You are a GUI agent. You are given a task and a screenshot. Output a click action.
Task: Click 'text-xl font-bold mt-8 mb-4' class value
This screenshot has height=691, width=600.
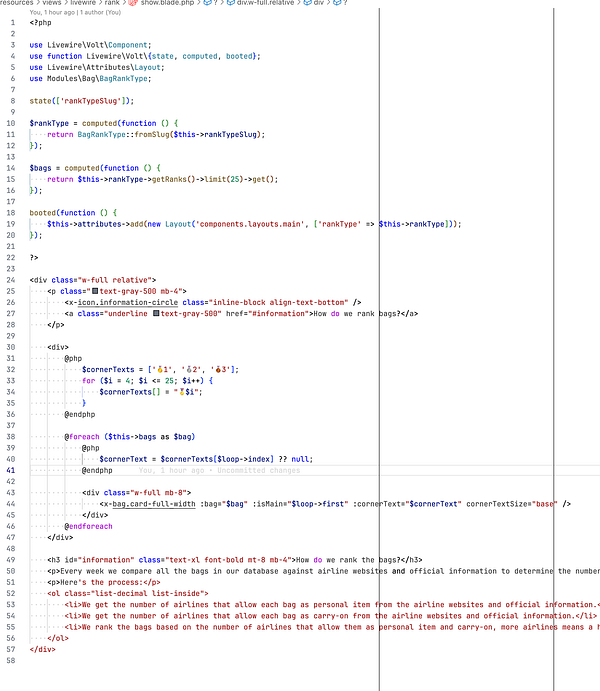tap(228, 560)
